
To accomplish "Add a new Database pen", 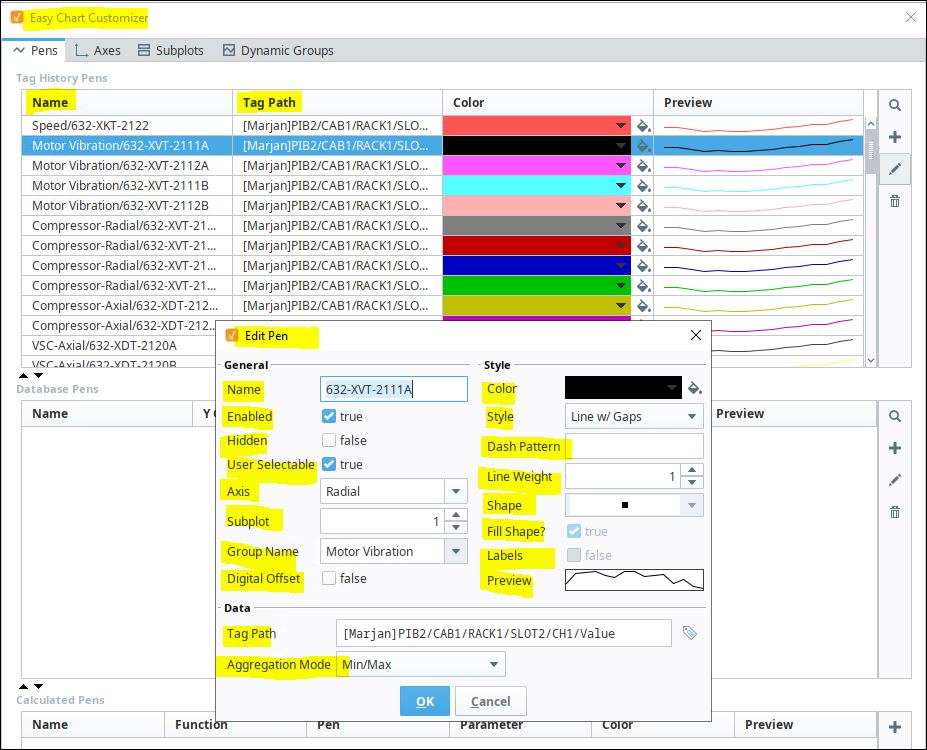I will (894, 448).
